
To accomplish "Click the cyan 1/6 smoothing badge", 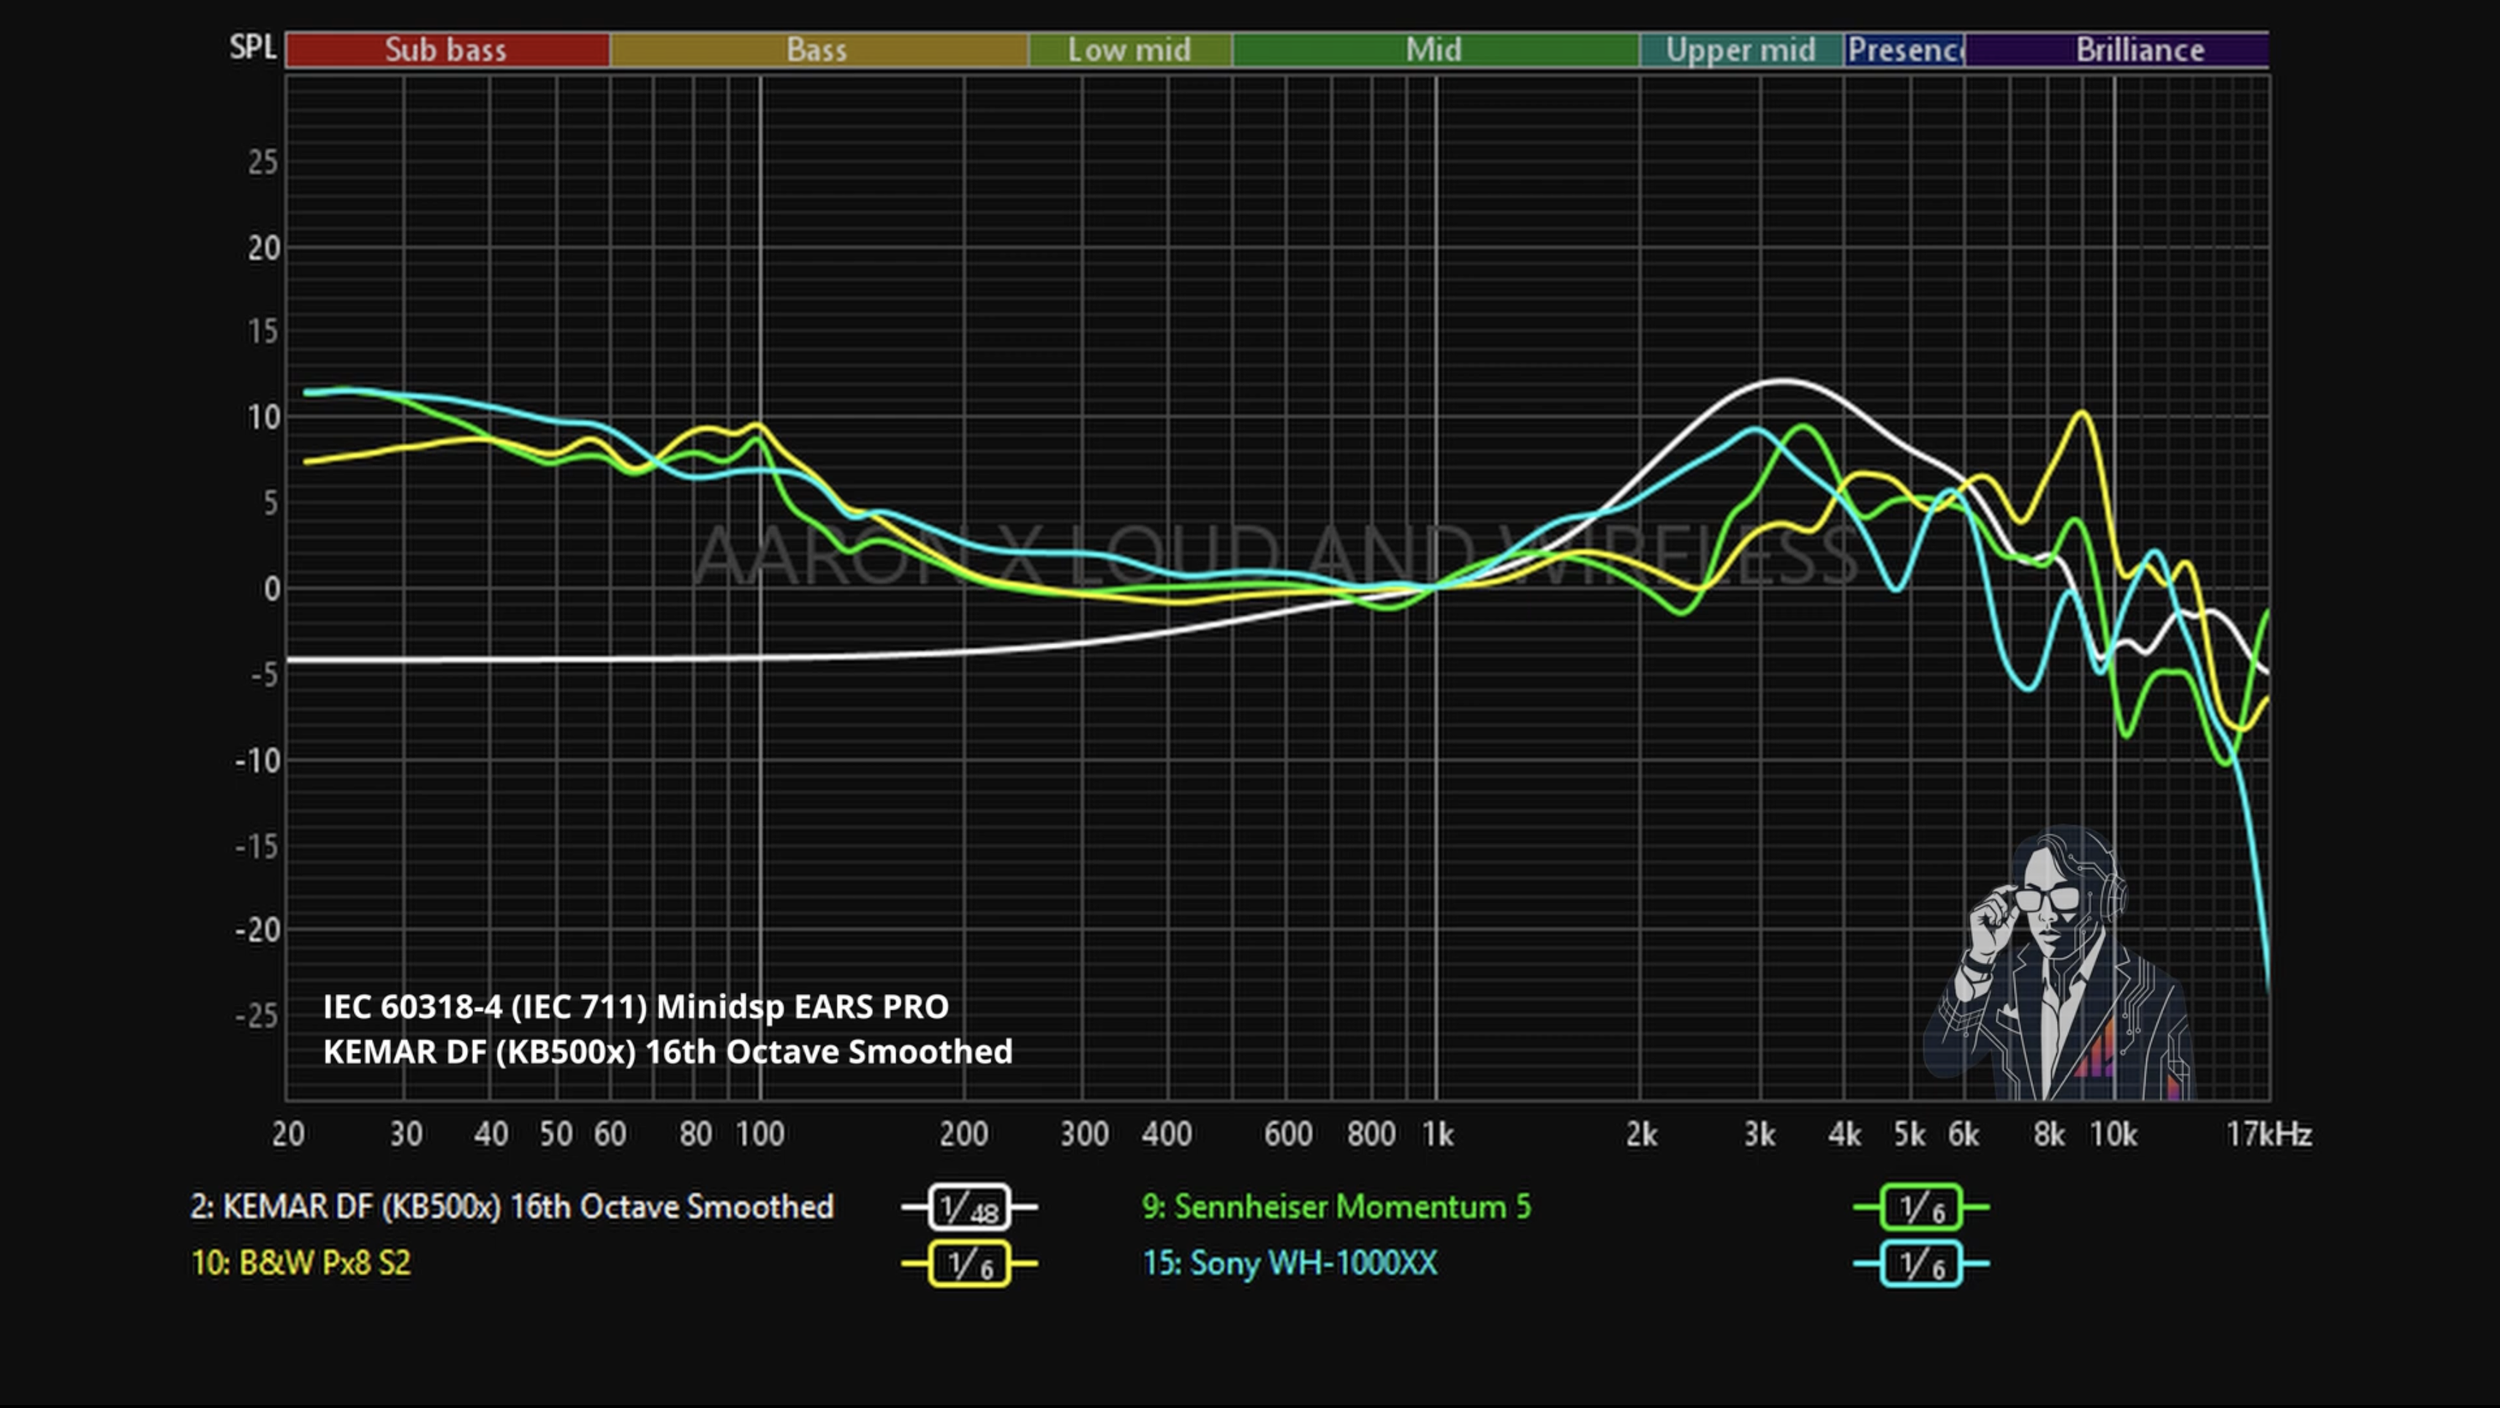I will (1921, 1264).
